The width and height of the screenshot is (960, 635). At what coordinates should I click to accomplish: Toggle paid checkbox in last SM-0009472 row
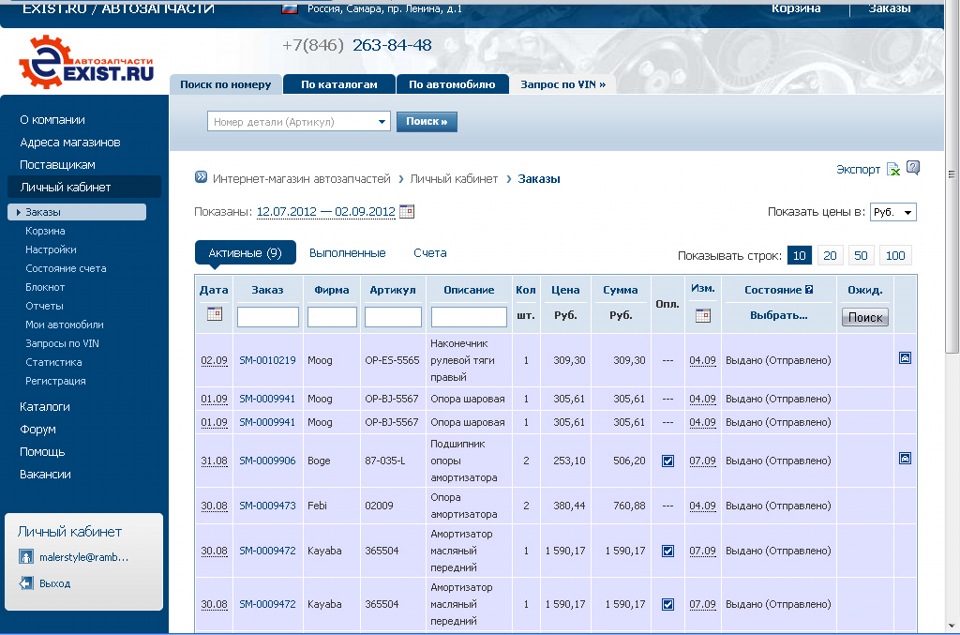pyautogui.click(x=668, y=604)
